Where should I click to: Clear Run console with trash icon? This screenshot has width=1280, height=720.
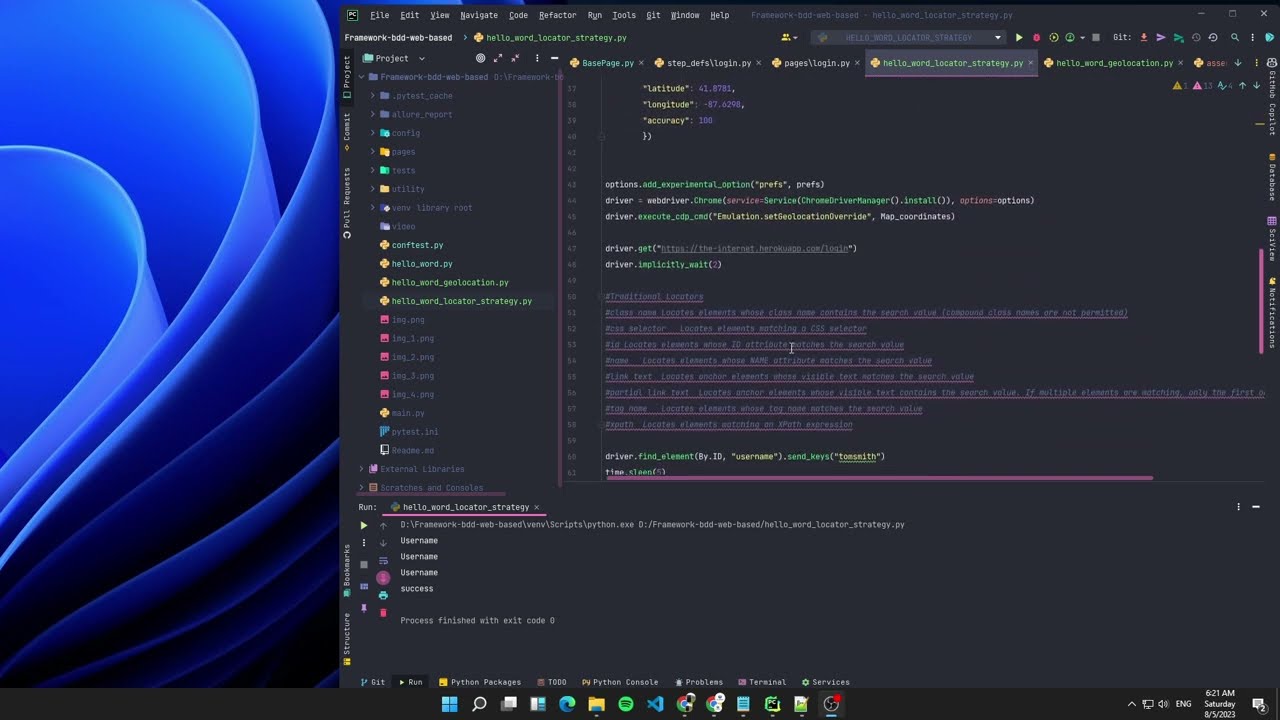[383, 612]
